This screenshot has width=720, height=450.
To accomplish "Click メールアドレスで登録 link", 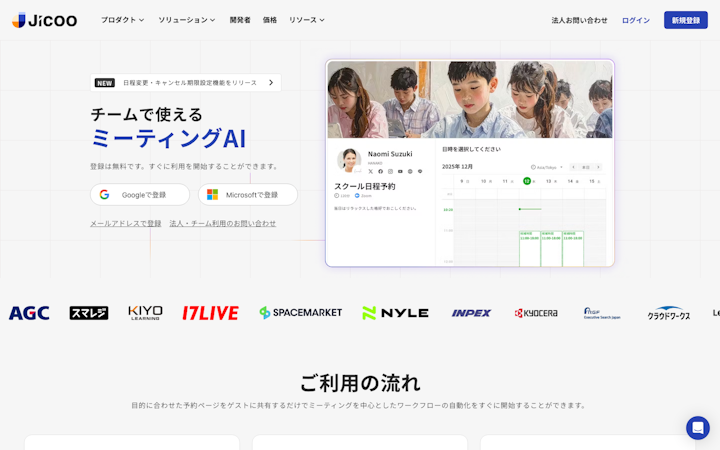I will (x=125, y=224).
